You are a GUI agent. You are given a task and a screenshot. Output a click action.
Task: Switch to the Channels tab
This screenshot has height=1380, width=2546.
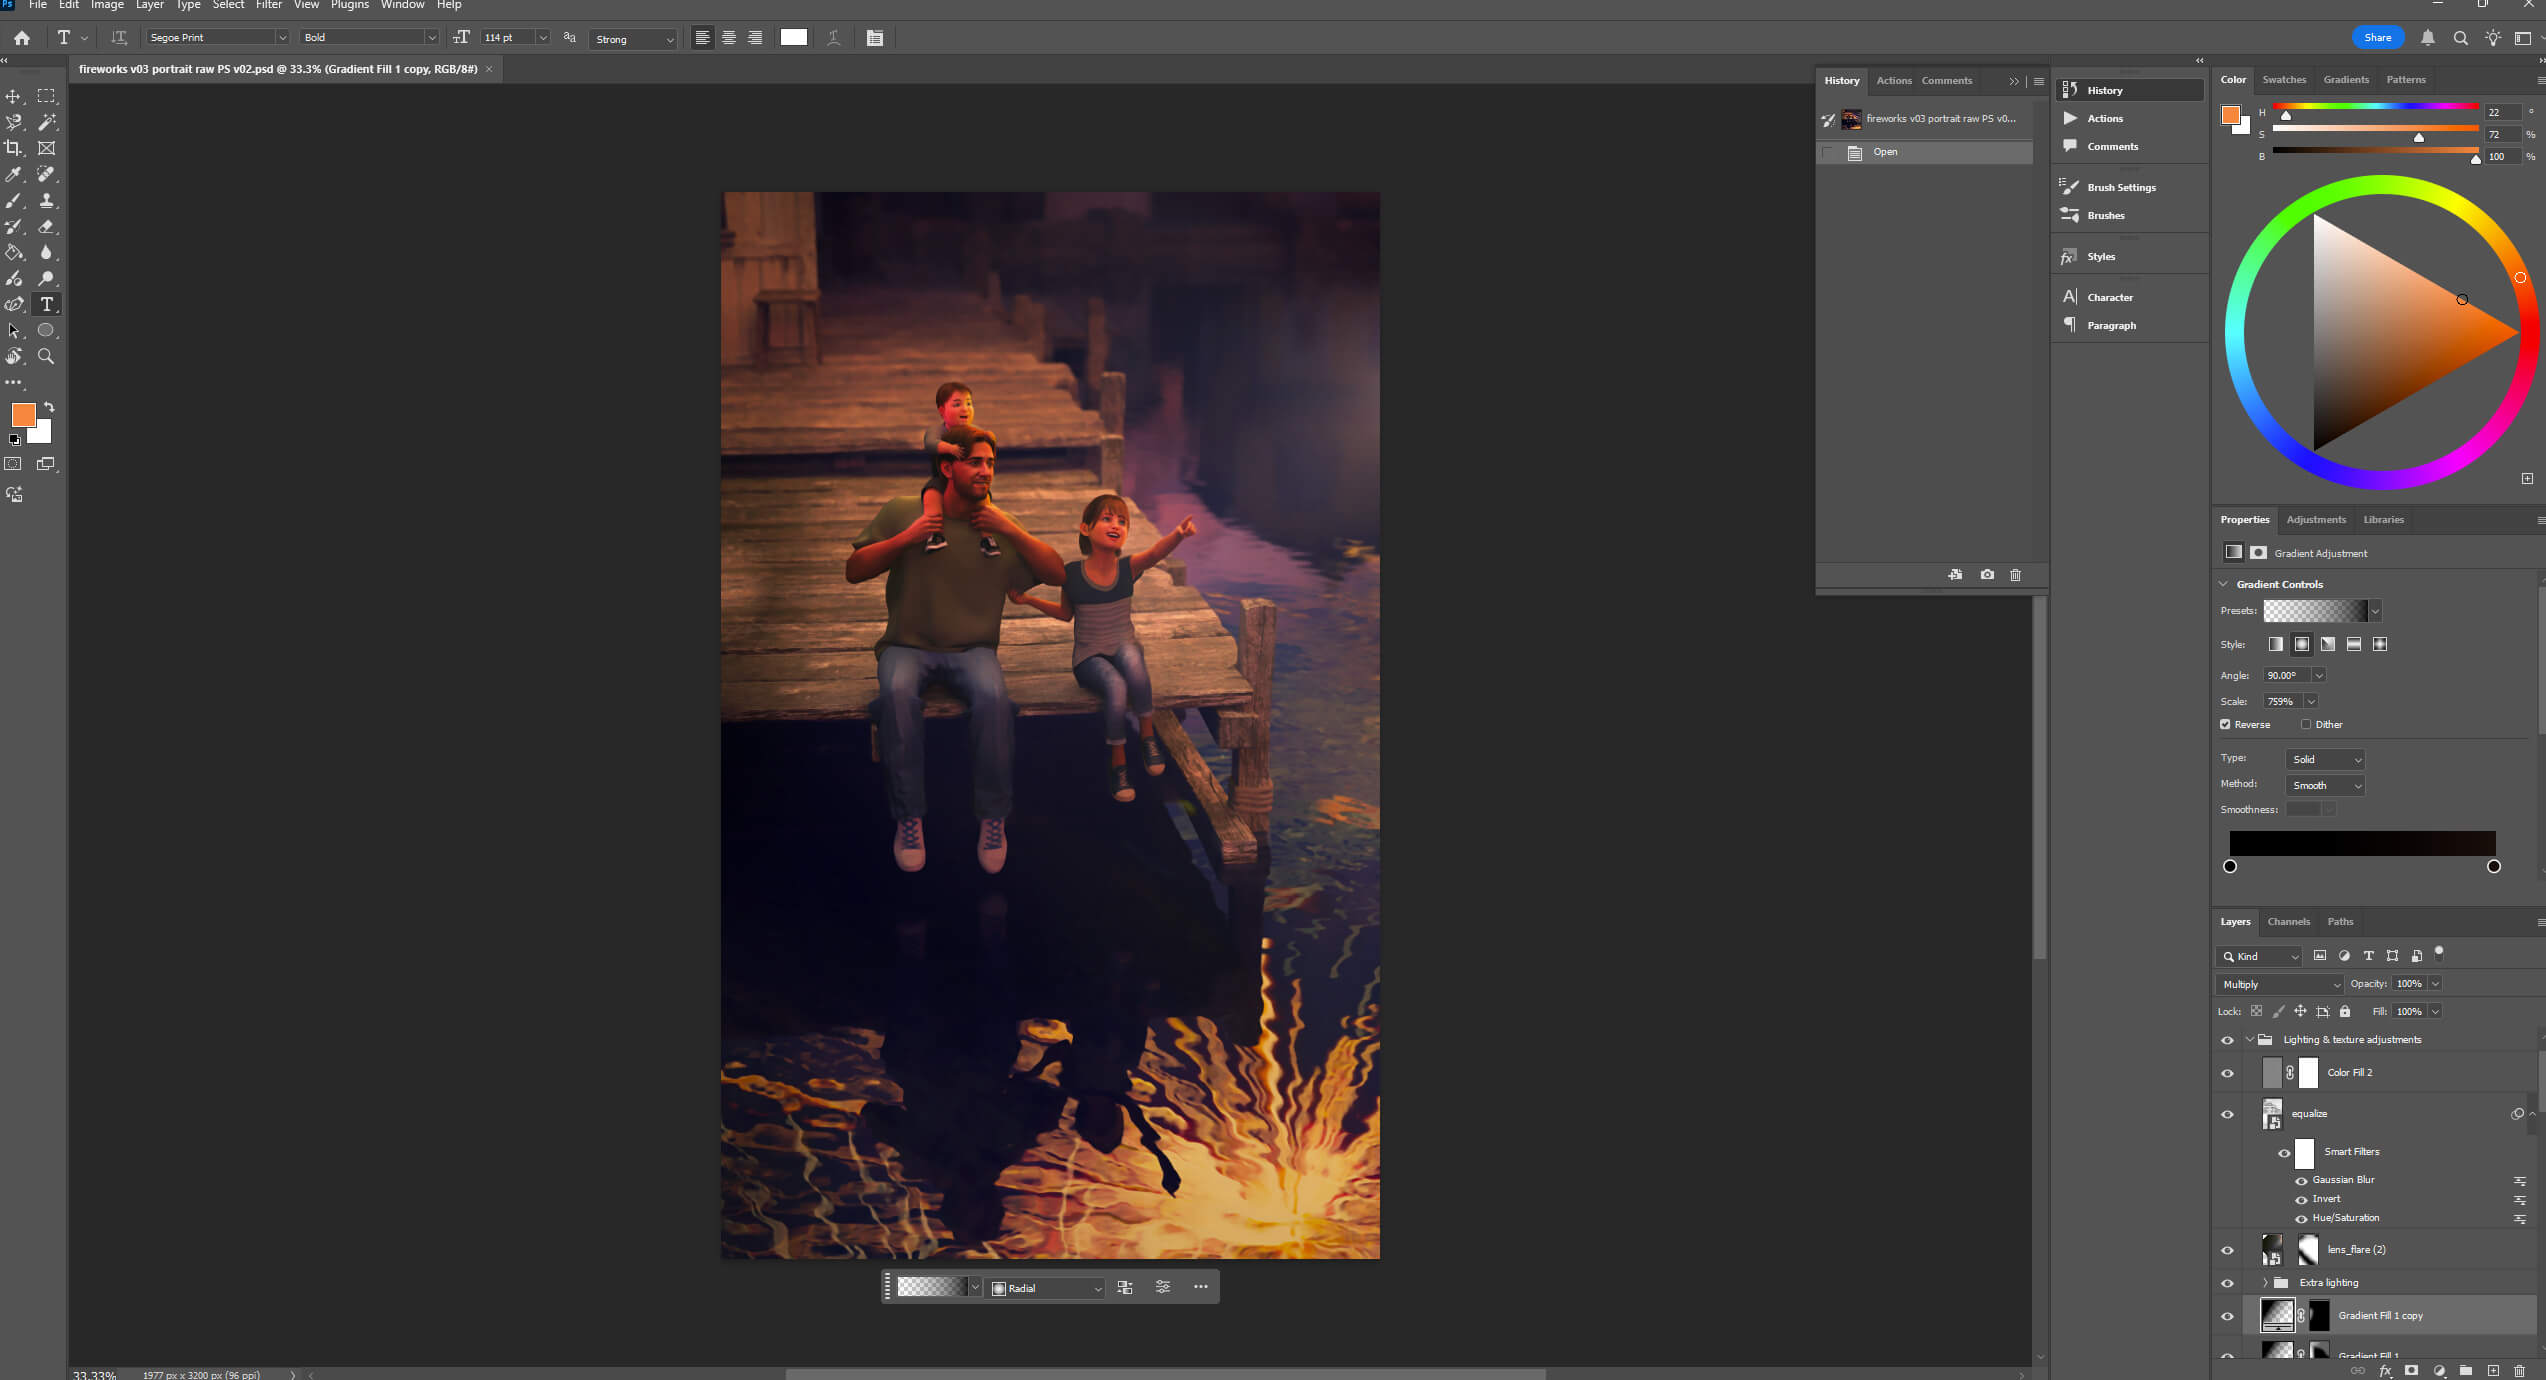(x=2288, y=922)
